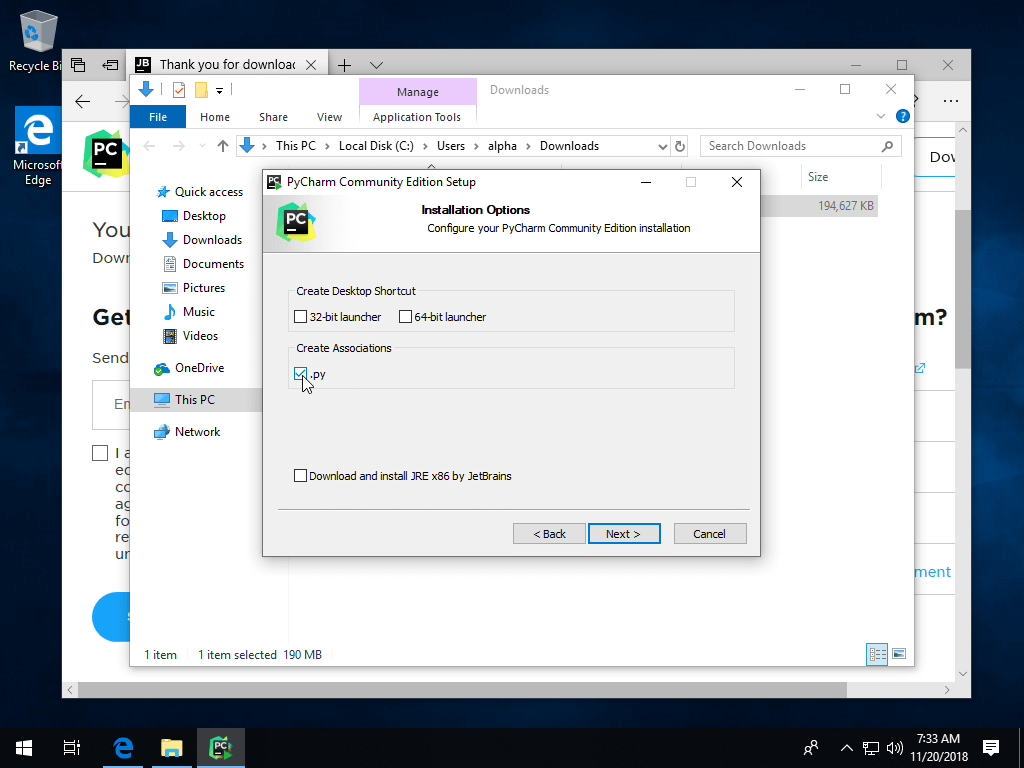Viewport: 1024px width, 768px height.
Task: Collapse the Explorer ribbon chevron
Action: [x=880, y=116]
